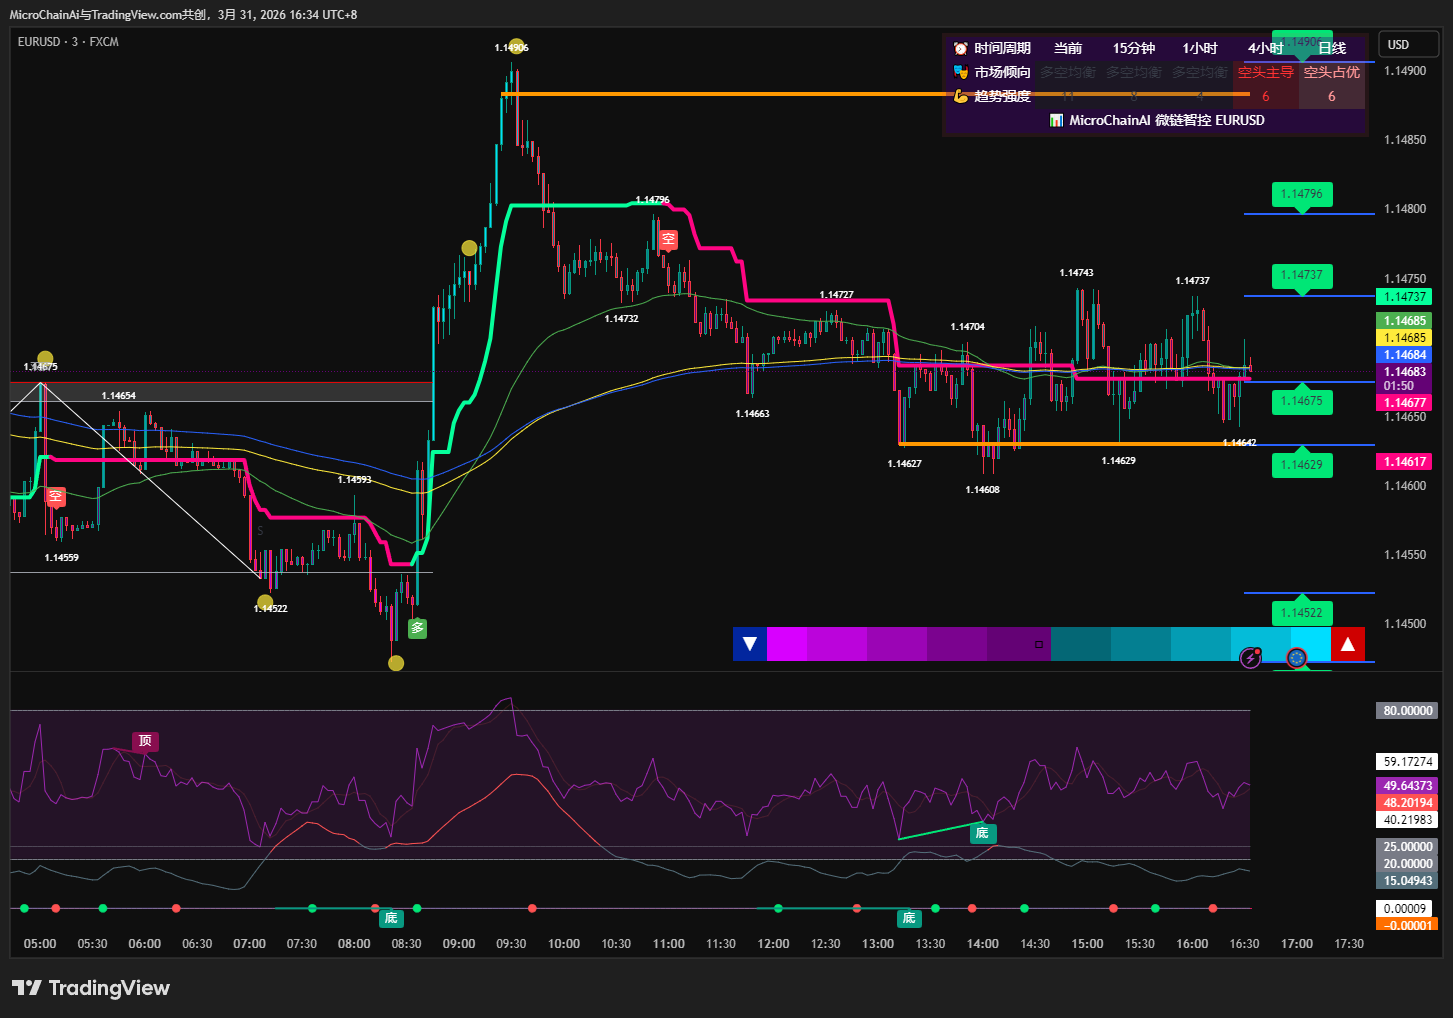Click the small square marker inside the color band
Image resolution: width=1453 pixels, height=1018 pixels.
pyautogui.click(x=1039, y=645)
